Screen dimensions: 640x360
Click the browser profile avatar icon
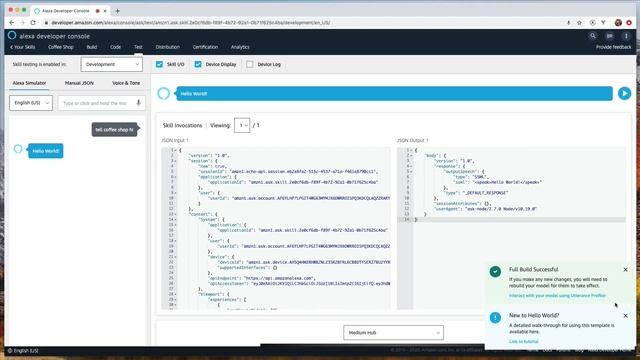(618, 23)
